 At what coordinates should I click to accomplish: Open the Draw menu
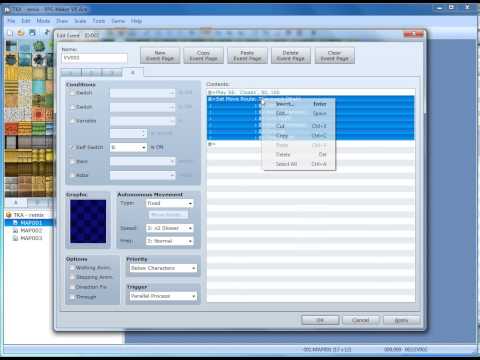(62, 21)
